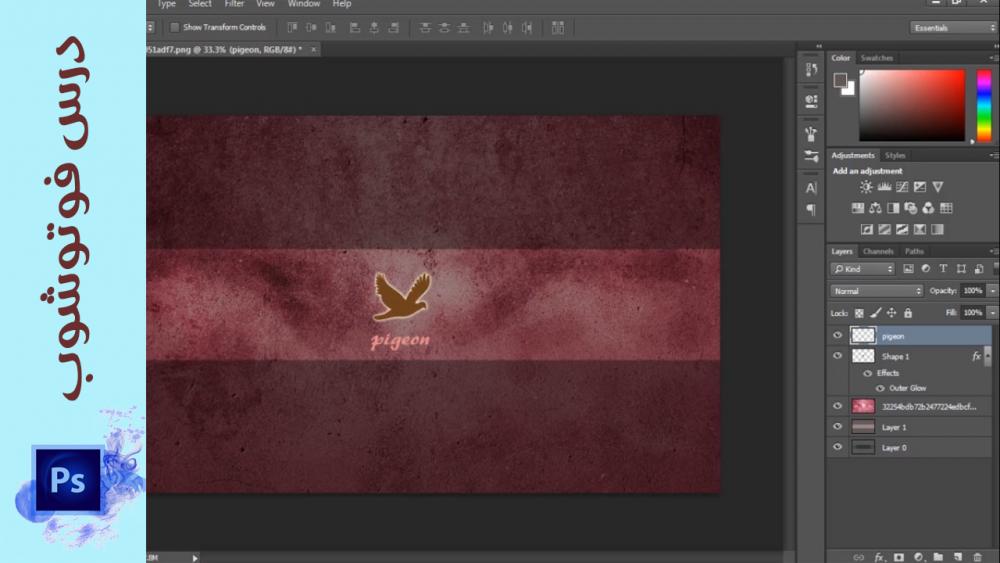Click the rainbow hue slider strip
Image resolution: width=1000 pixels, height=563 pixels.
pyautogui.click(x=984, y=105)
